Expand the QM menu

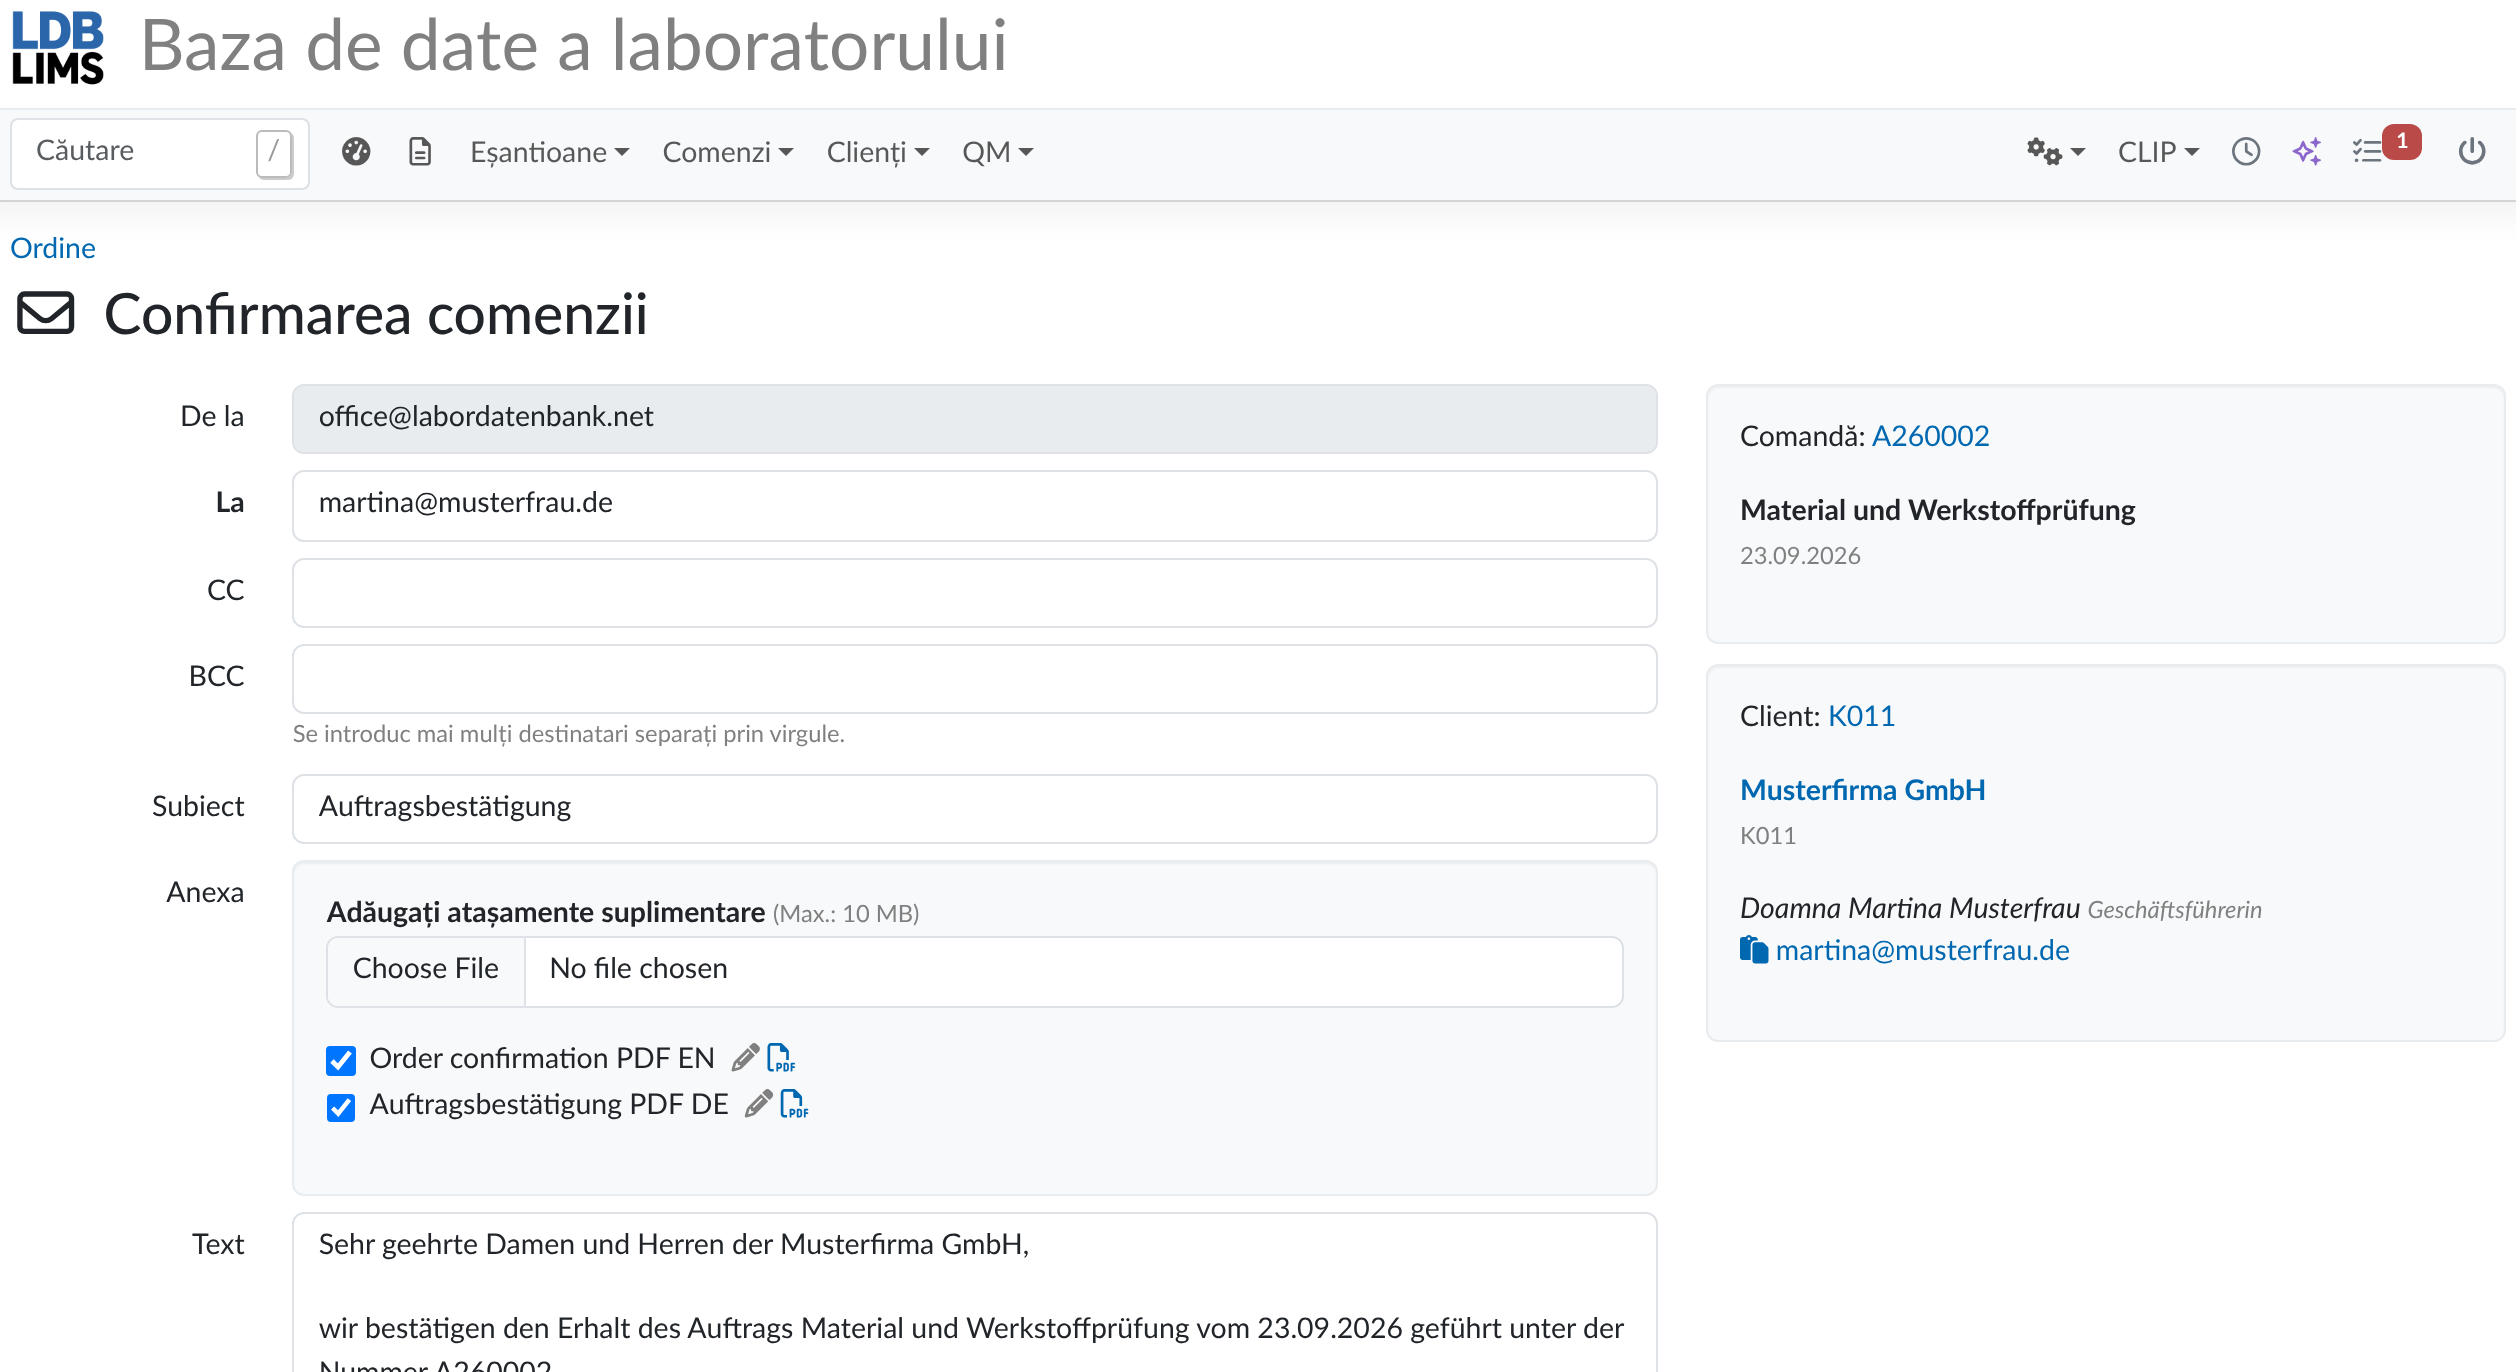(997, 152)
